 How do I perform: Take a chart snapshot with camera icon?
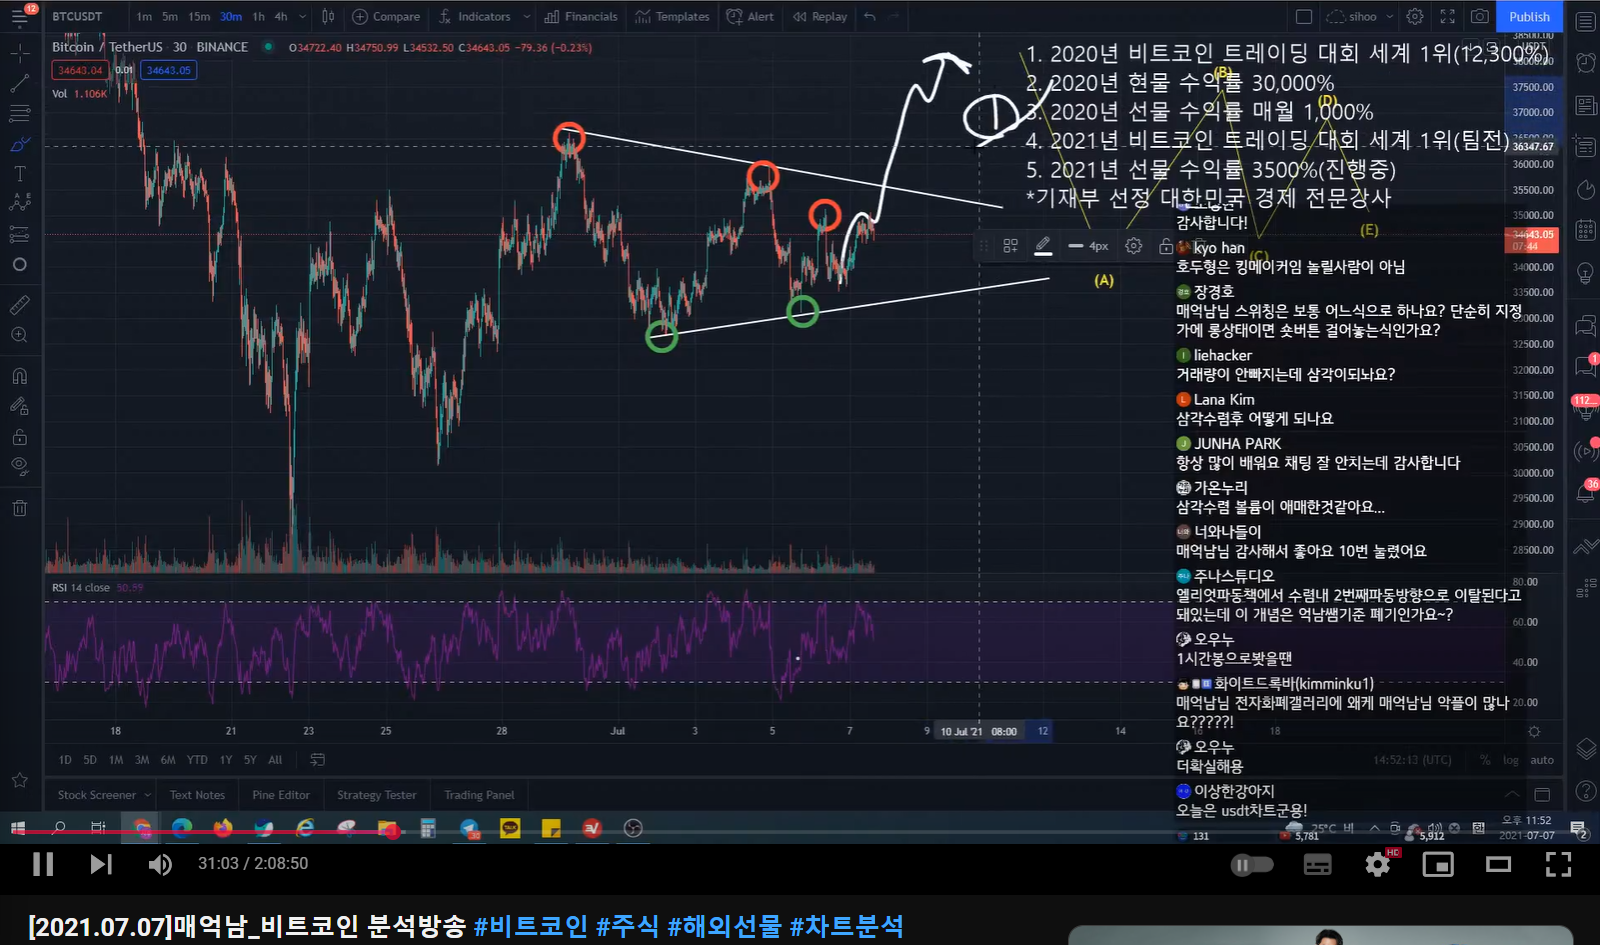click(x=1480, y=17)
